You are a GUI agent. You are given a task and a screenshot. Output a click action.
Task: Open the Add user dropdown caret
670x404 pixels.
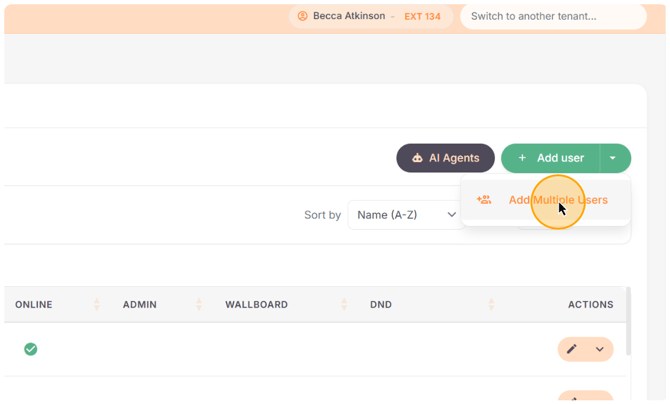point(613,158)
